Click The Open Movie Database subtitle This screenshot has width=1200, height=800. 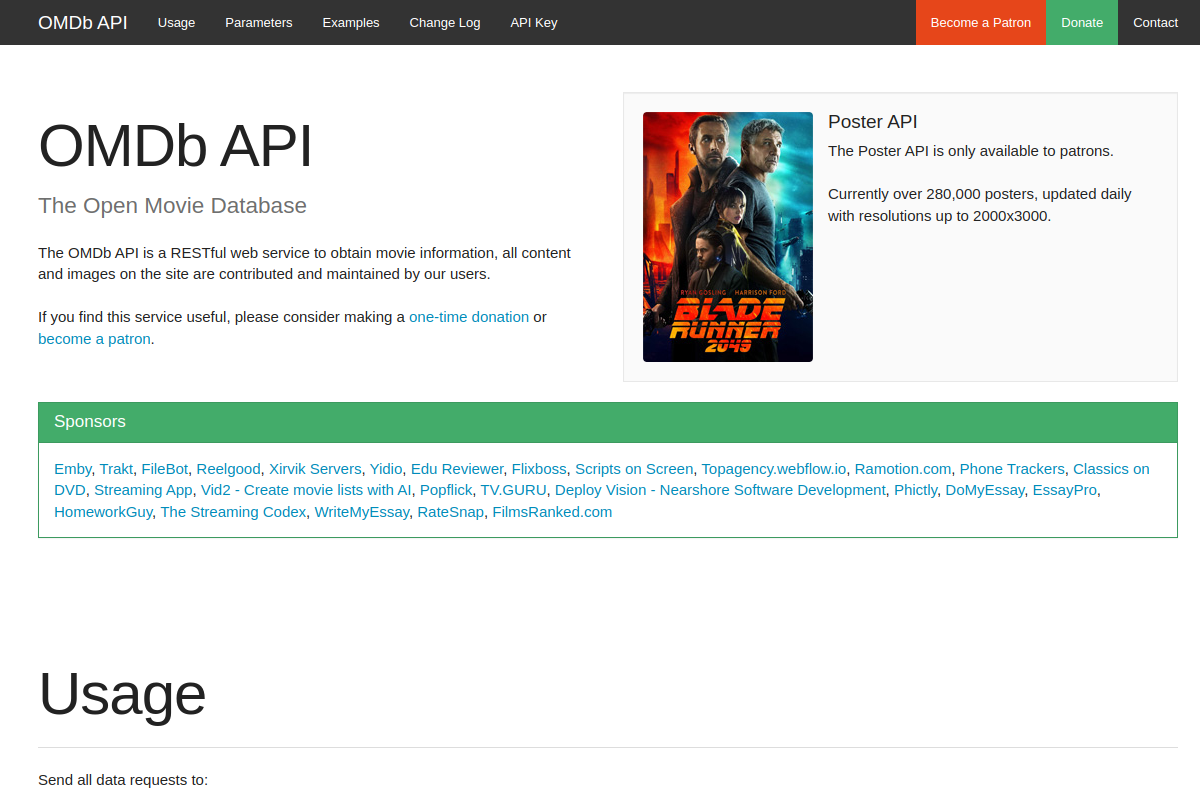click(173, 205)
